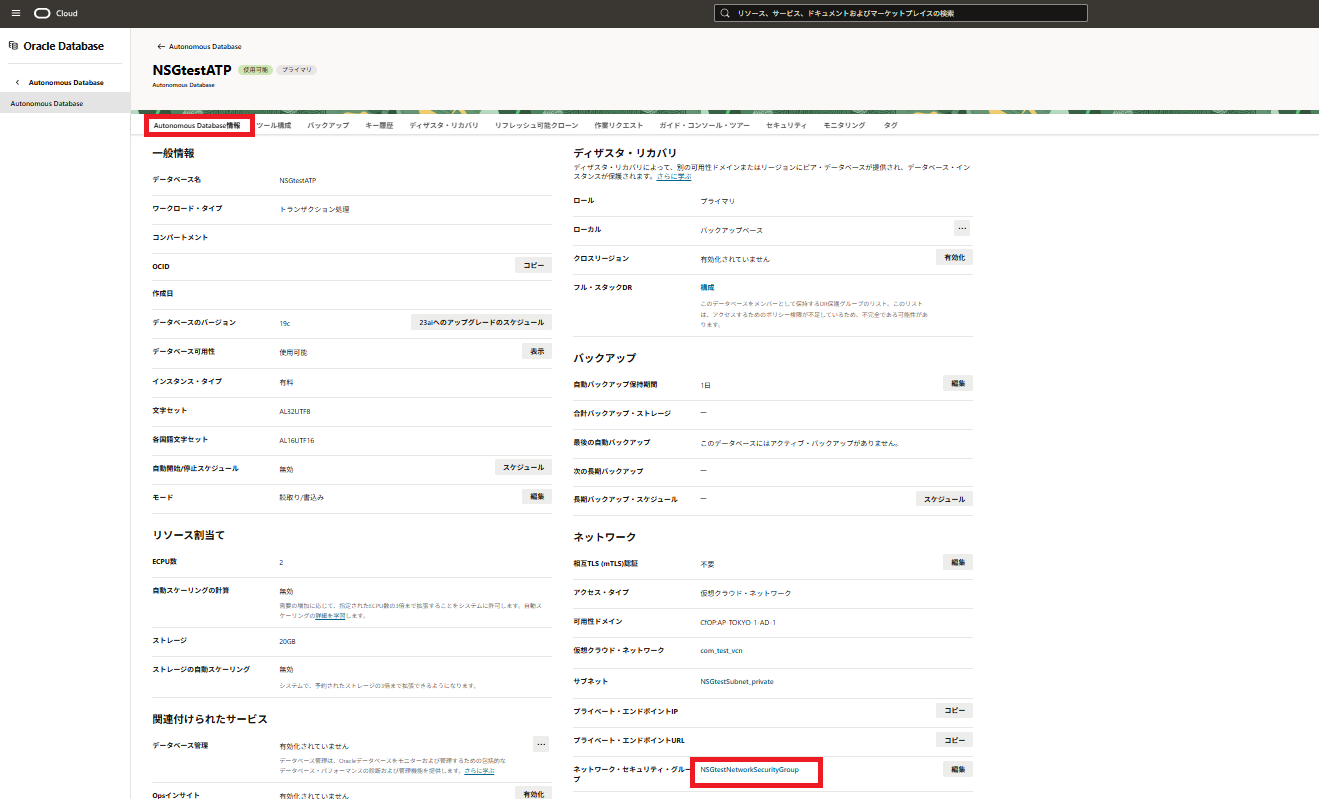Open the NSGtestSubnet_private link
This screenshot has height=799, width=1319.
(x=736, y=682)
